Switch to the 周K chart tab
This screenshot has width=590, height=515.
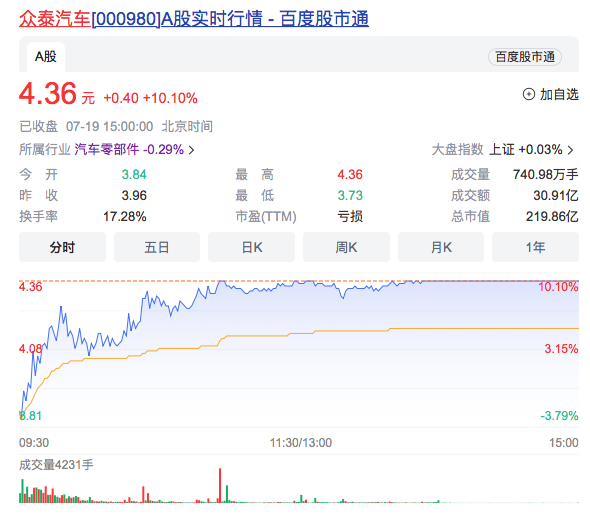tap(346, 247)
